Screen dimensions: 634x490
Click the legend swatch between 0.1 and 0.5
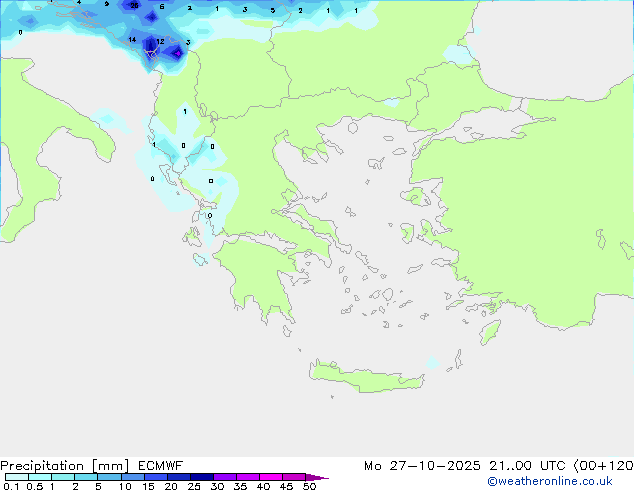pos(17,477)
